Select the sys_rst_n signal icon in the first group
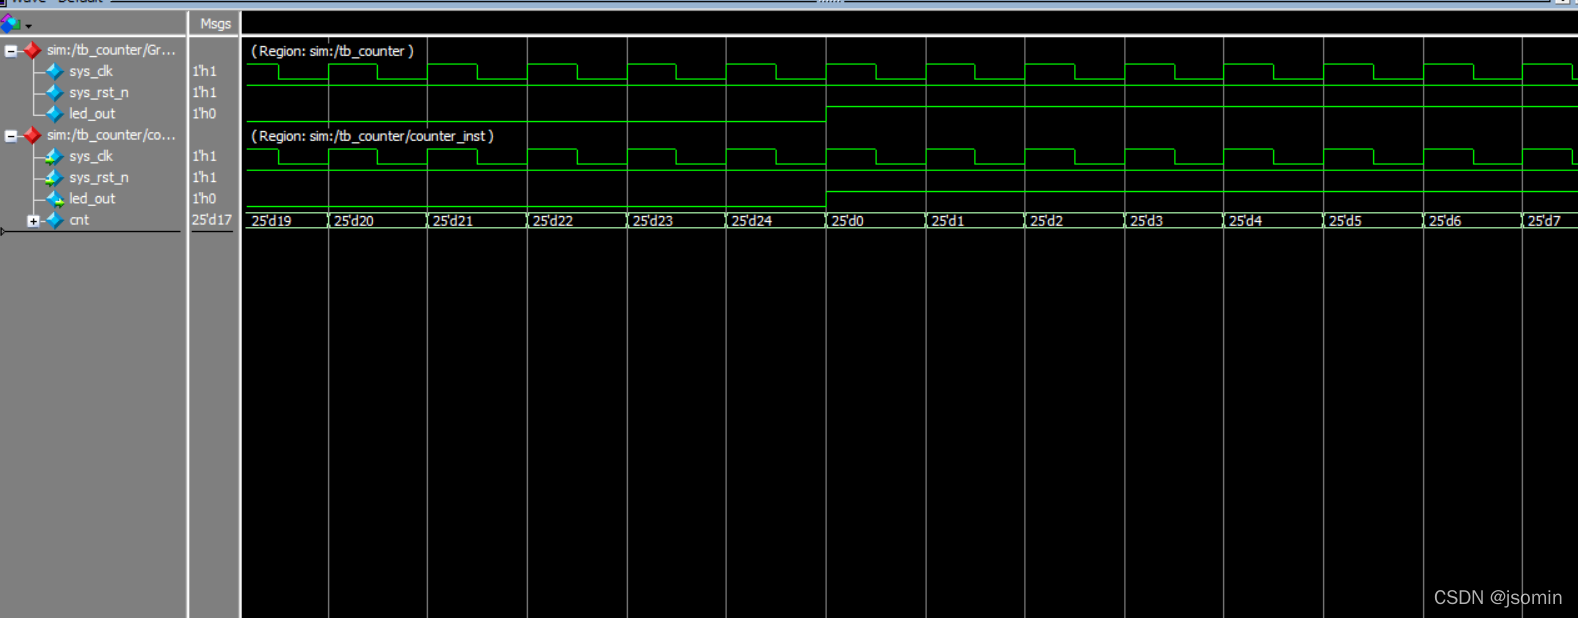 tap(54, 92)
